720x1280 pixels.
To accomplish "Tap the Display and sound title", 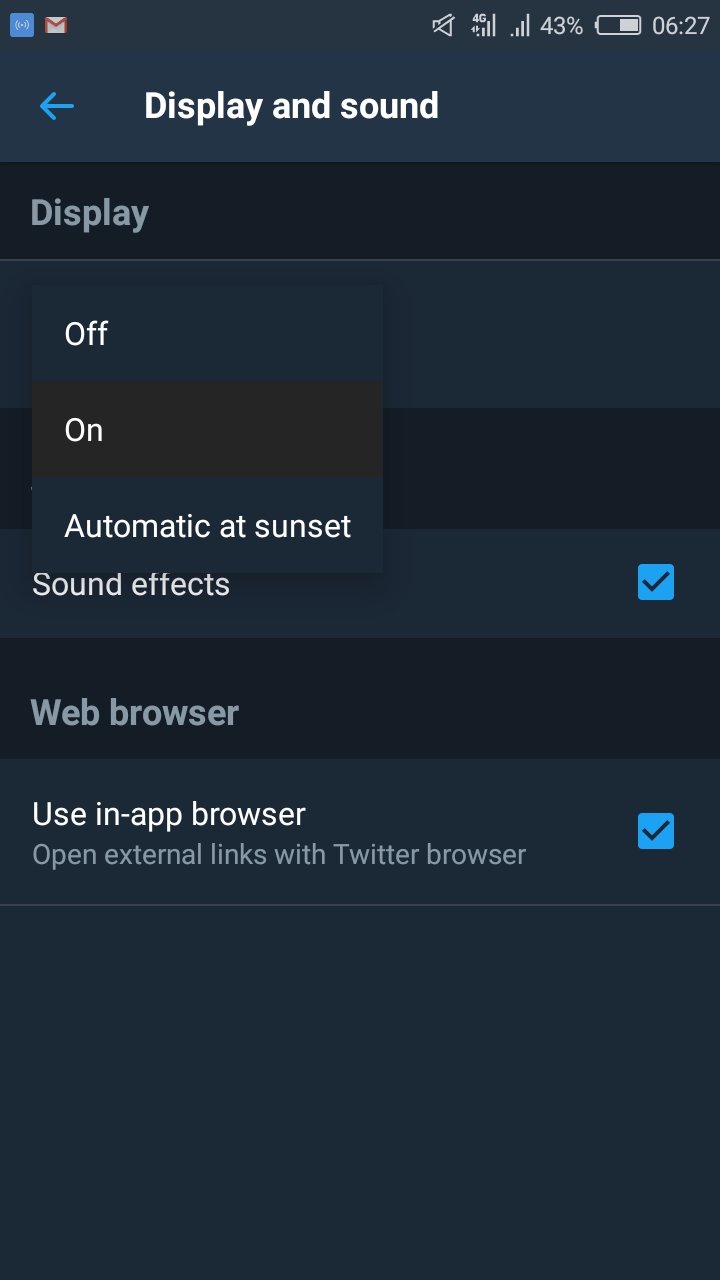I will click(x=291, y=106).
